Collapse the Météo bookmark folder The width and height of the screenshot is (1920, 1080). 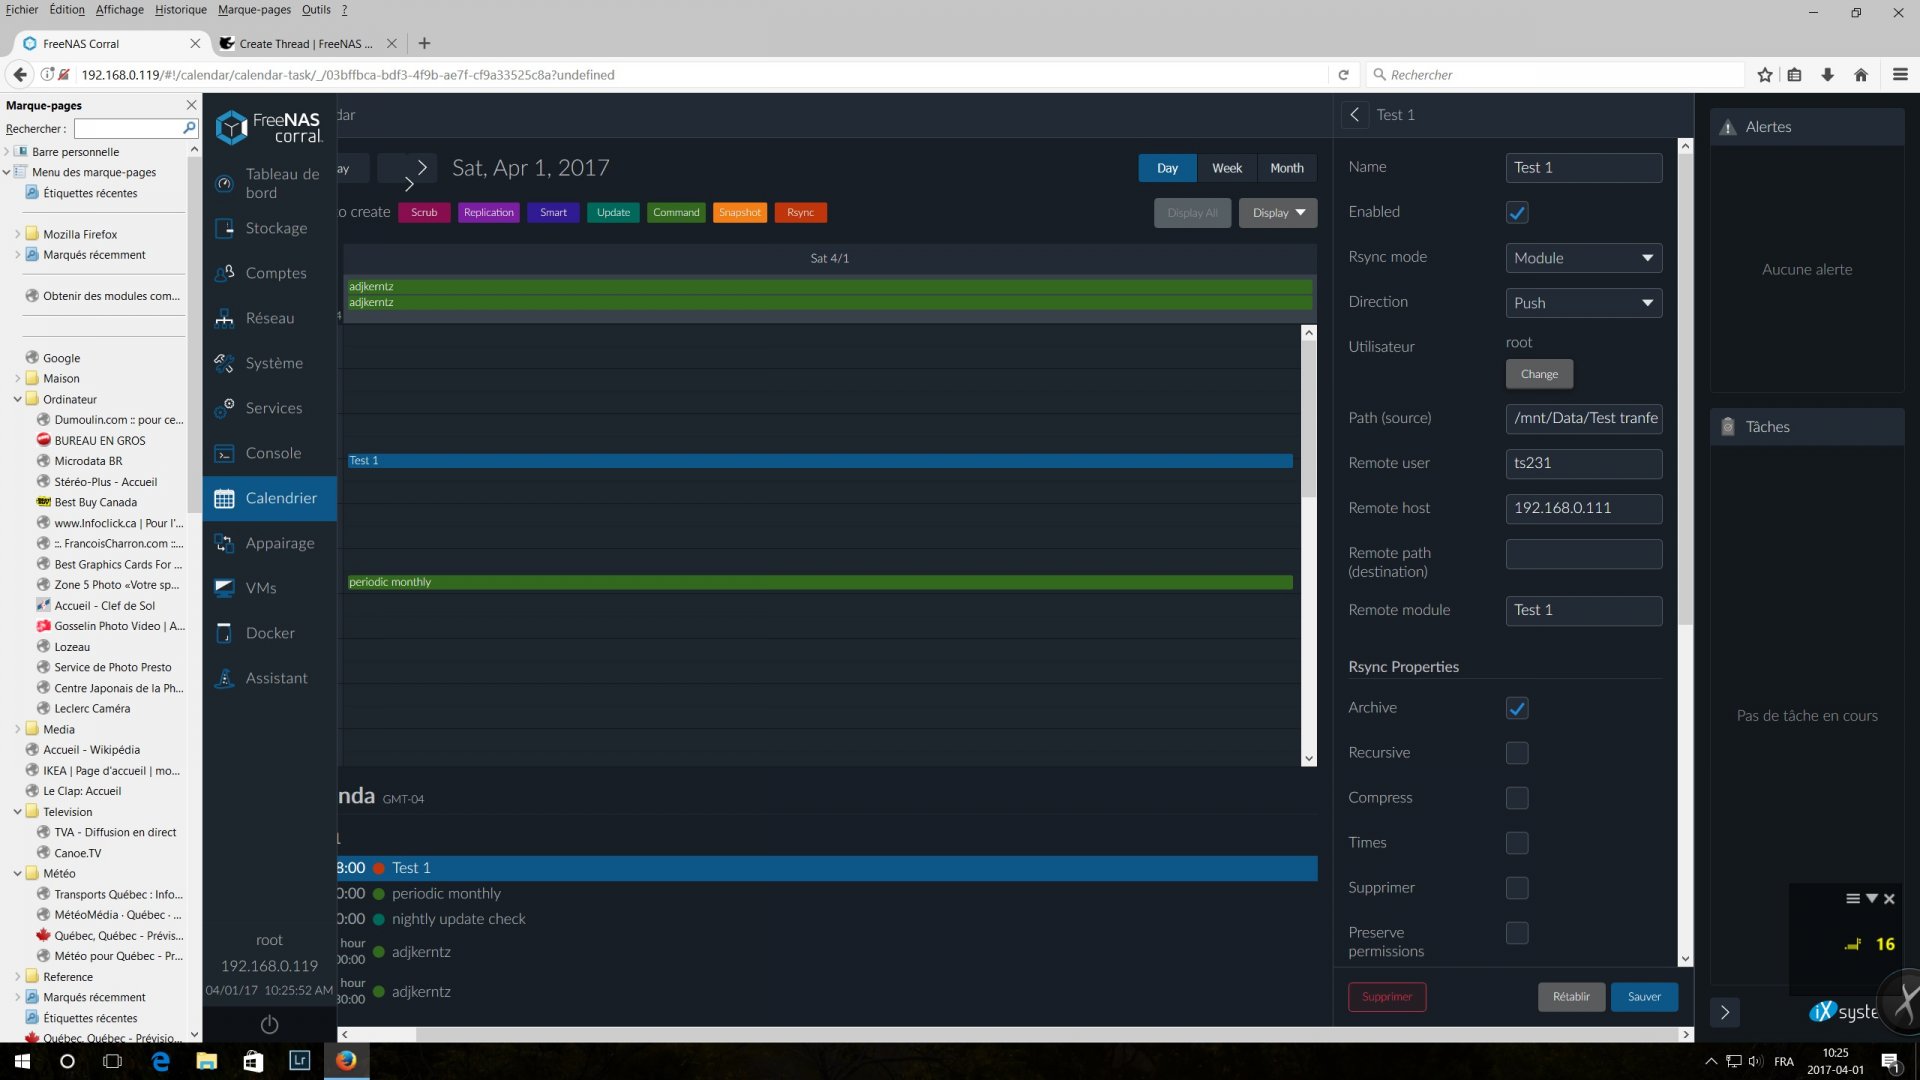[x=17, y=874]
